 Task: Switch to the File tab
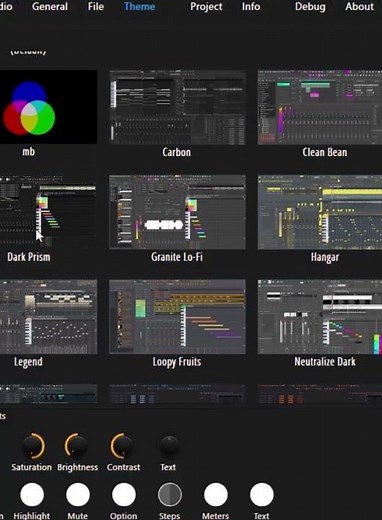(x=96, y=6)
